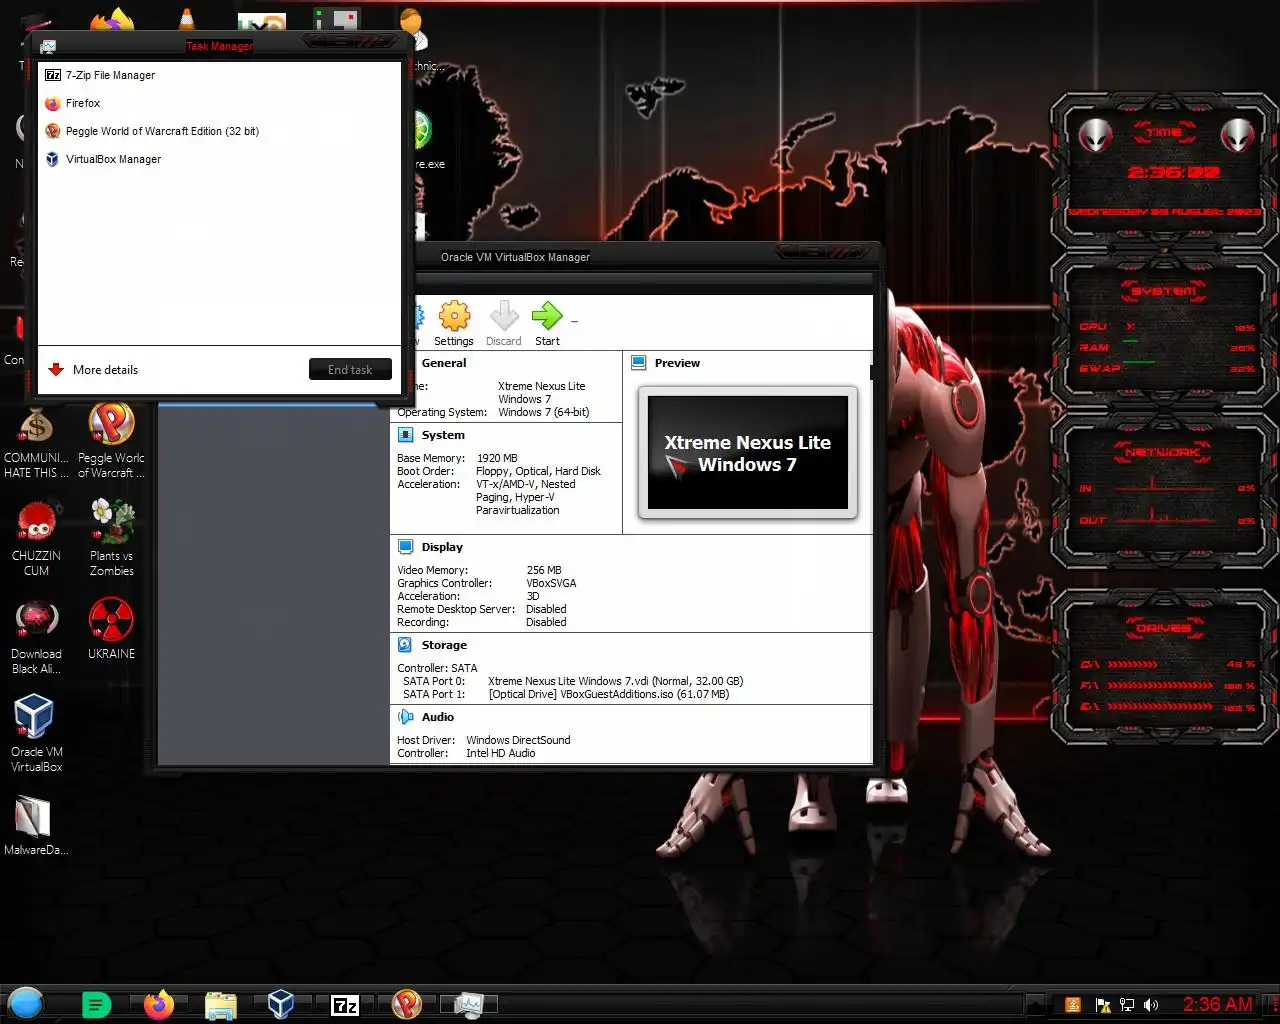Click Base Memory 1920 MB value
The height and width of the screenshot is (1024, 1280).
(x=497, y=458)
